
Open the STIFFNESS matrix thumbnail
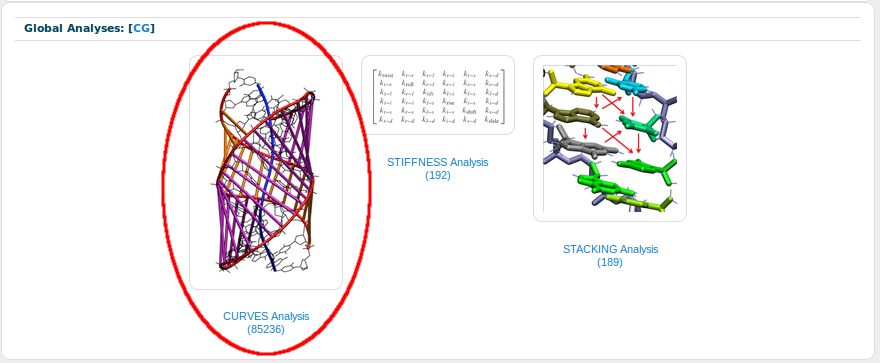(x=438, y=95)
